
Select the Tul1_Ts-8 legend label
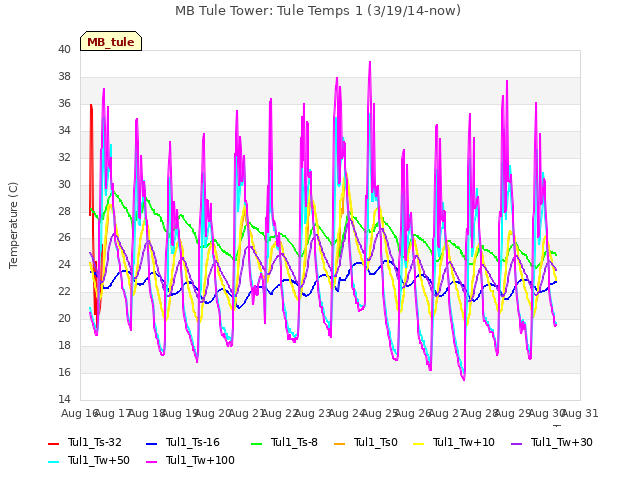tap(294, 442)
